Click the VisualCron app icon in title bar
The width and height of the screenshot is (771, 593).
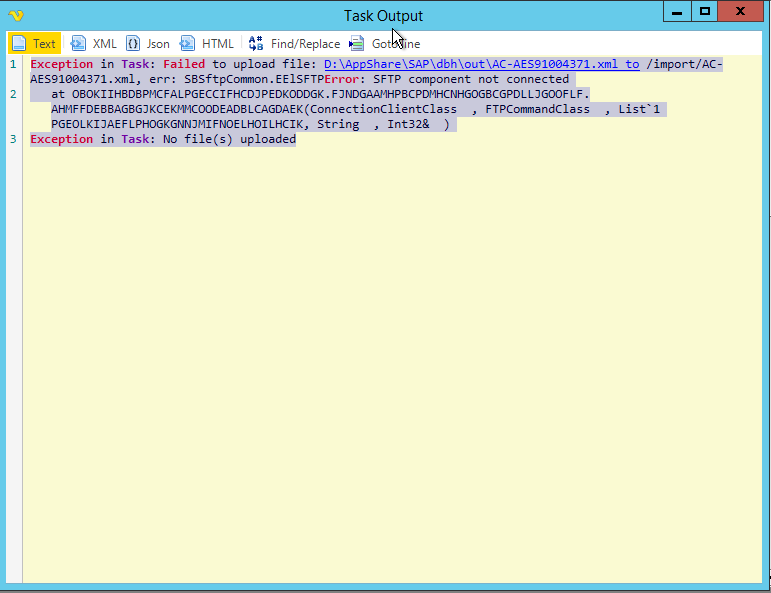[15, 15]
